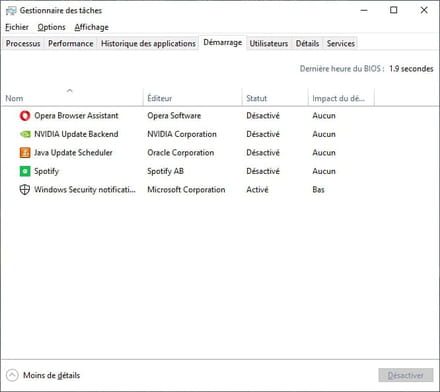Click the Windows Security shield icon
440x392 pixels.
pos(25,190)
